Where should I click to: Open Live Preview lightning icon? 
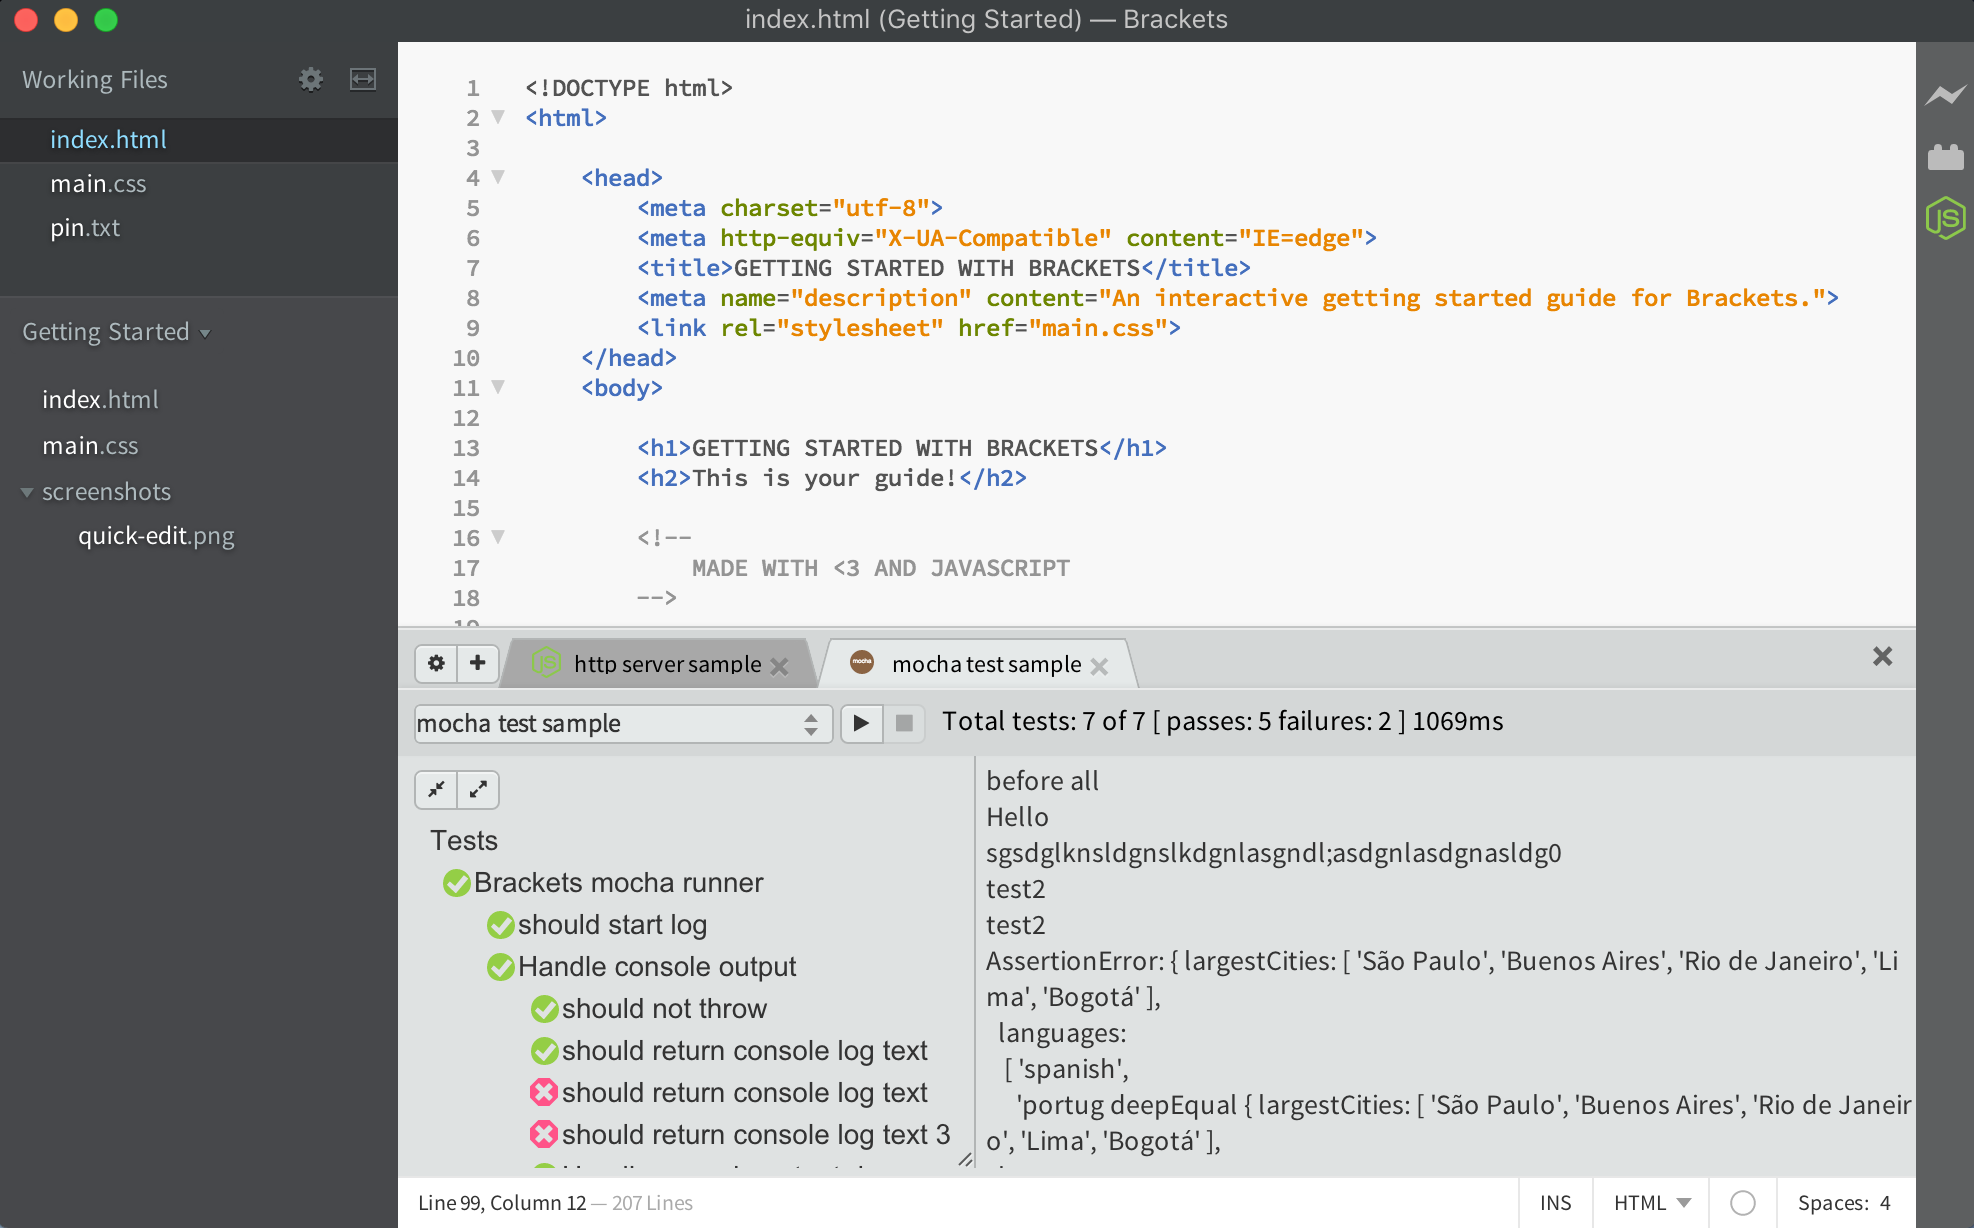click(x=1945, y=95)
